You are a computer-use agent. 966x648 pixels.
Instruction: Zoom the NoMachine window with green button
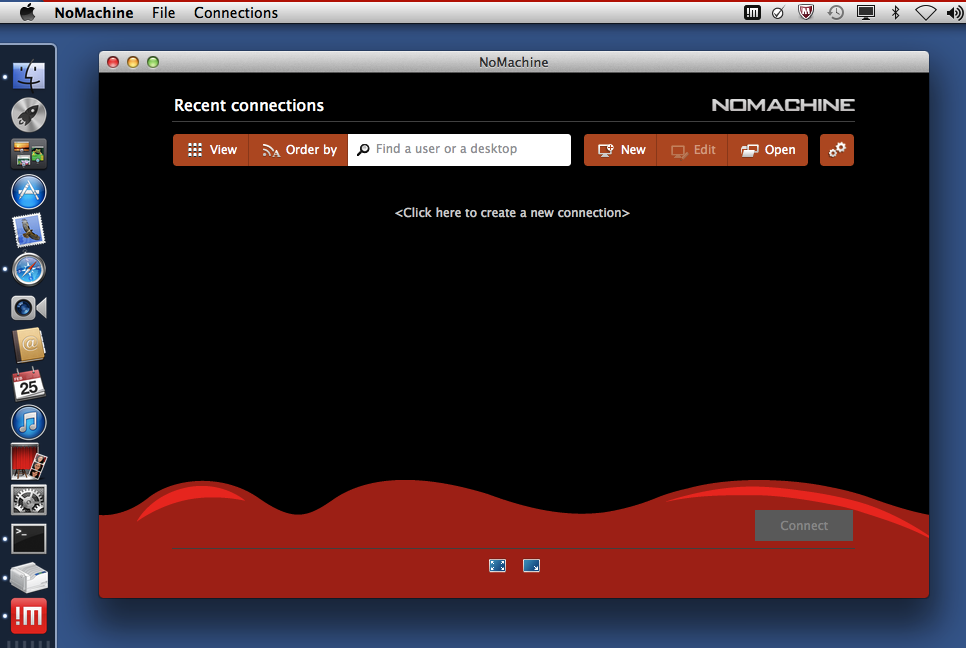pos(153,62)
